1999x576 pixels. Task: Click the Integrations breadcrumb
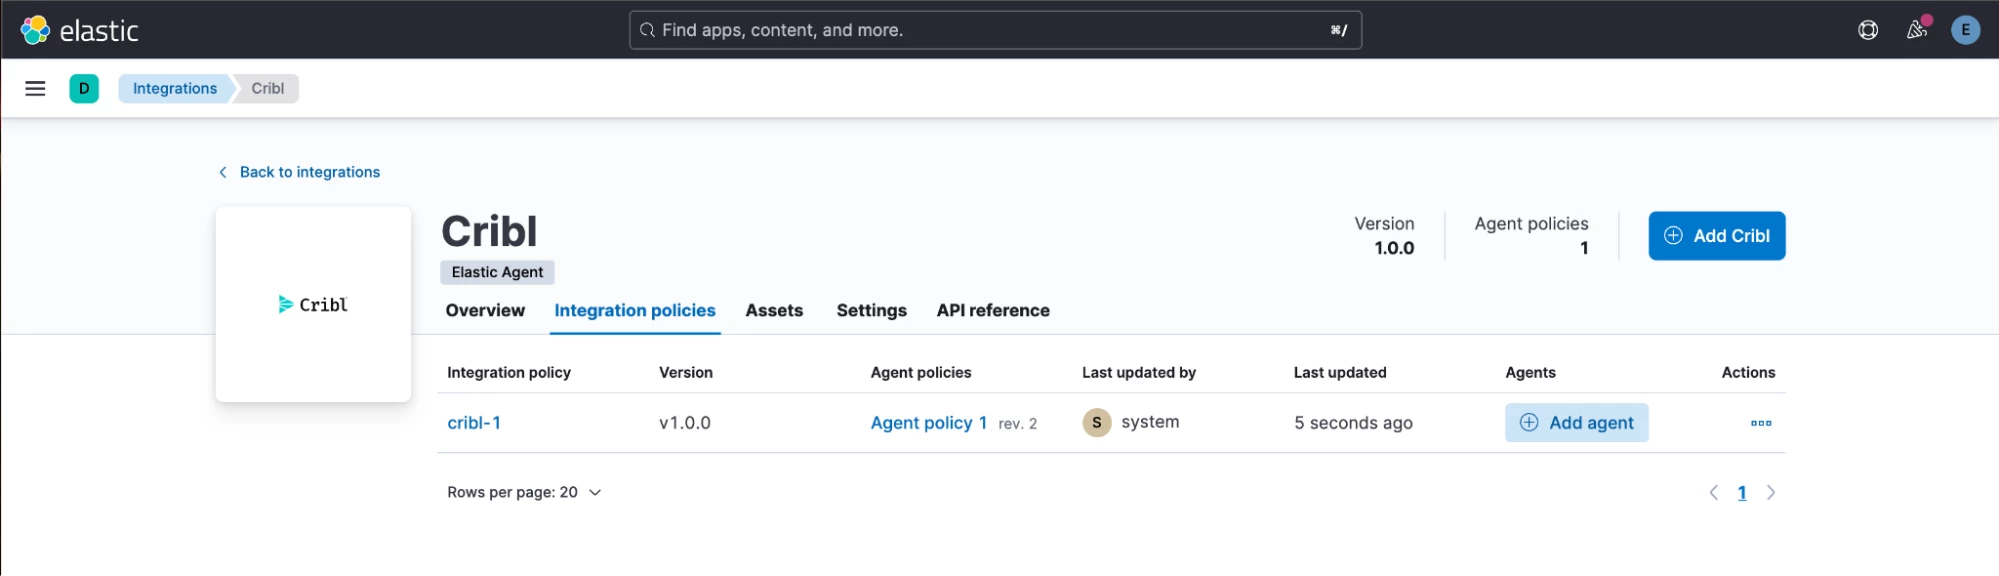click(x=175, y=88)
